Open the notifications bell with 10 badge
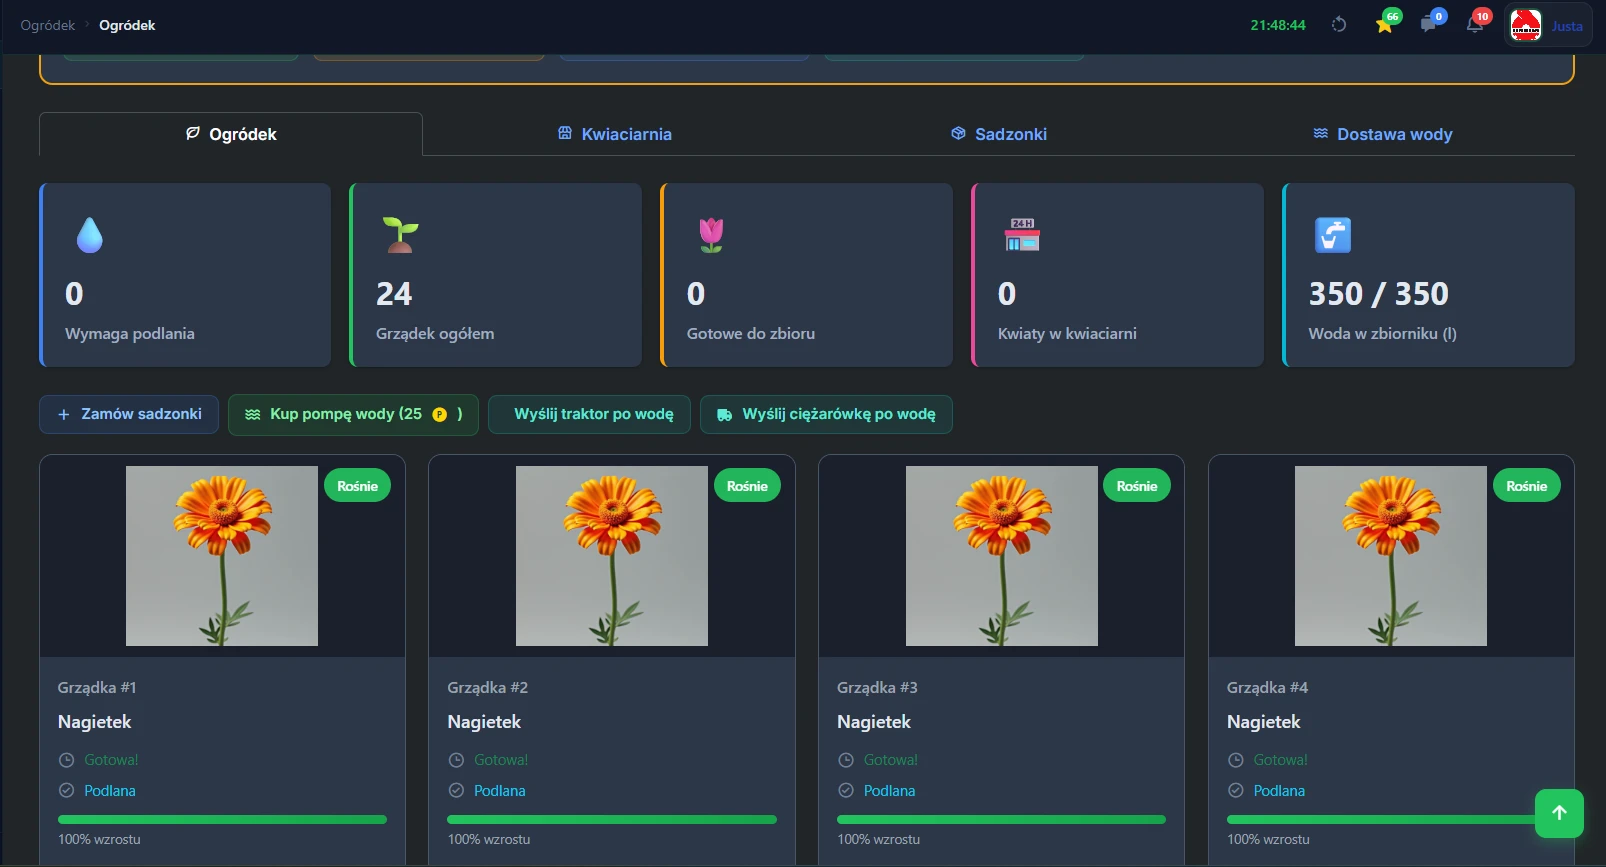Image resolution: width=1606 pixels, height=867 pixels. (x=1475, y=25)
